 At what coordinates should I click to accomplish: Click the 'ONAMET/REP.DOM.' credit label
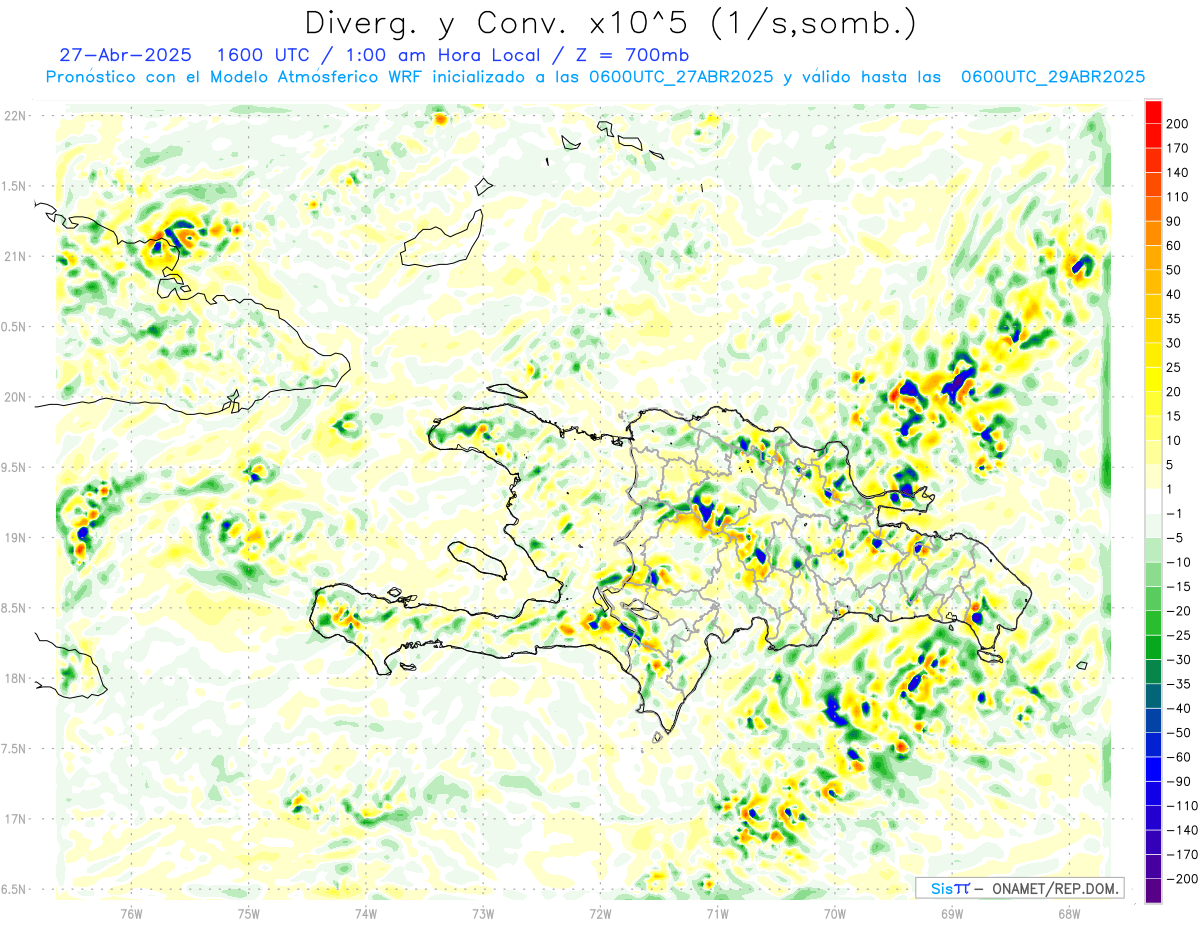coord(1054,888)
